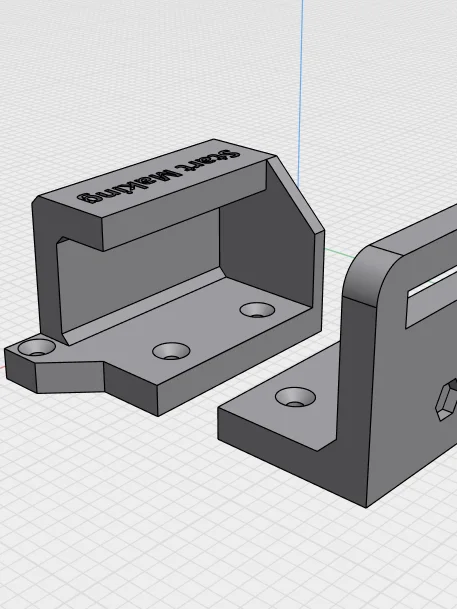Select the middle countersunk hole of the left bracket
The height and width of the screenshot is (609, 457).
click(x=171, y=351)
